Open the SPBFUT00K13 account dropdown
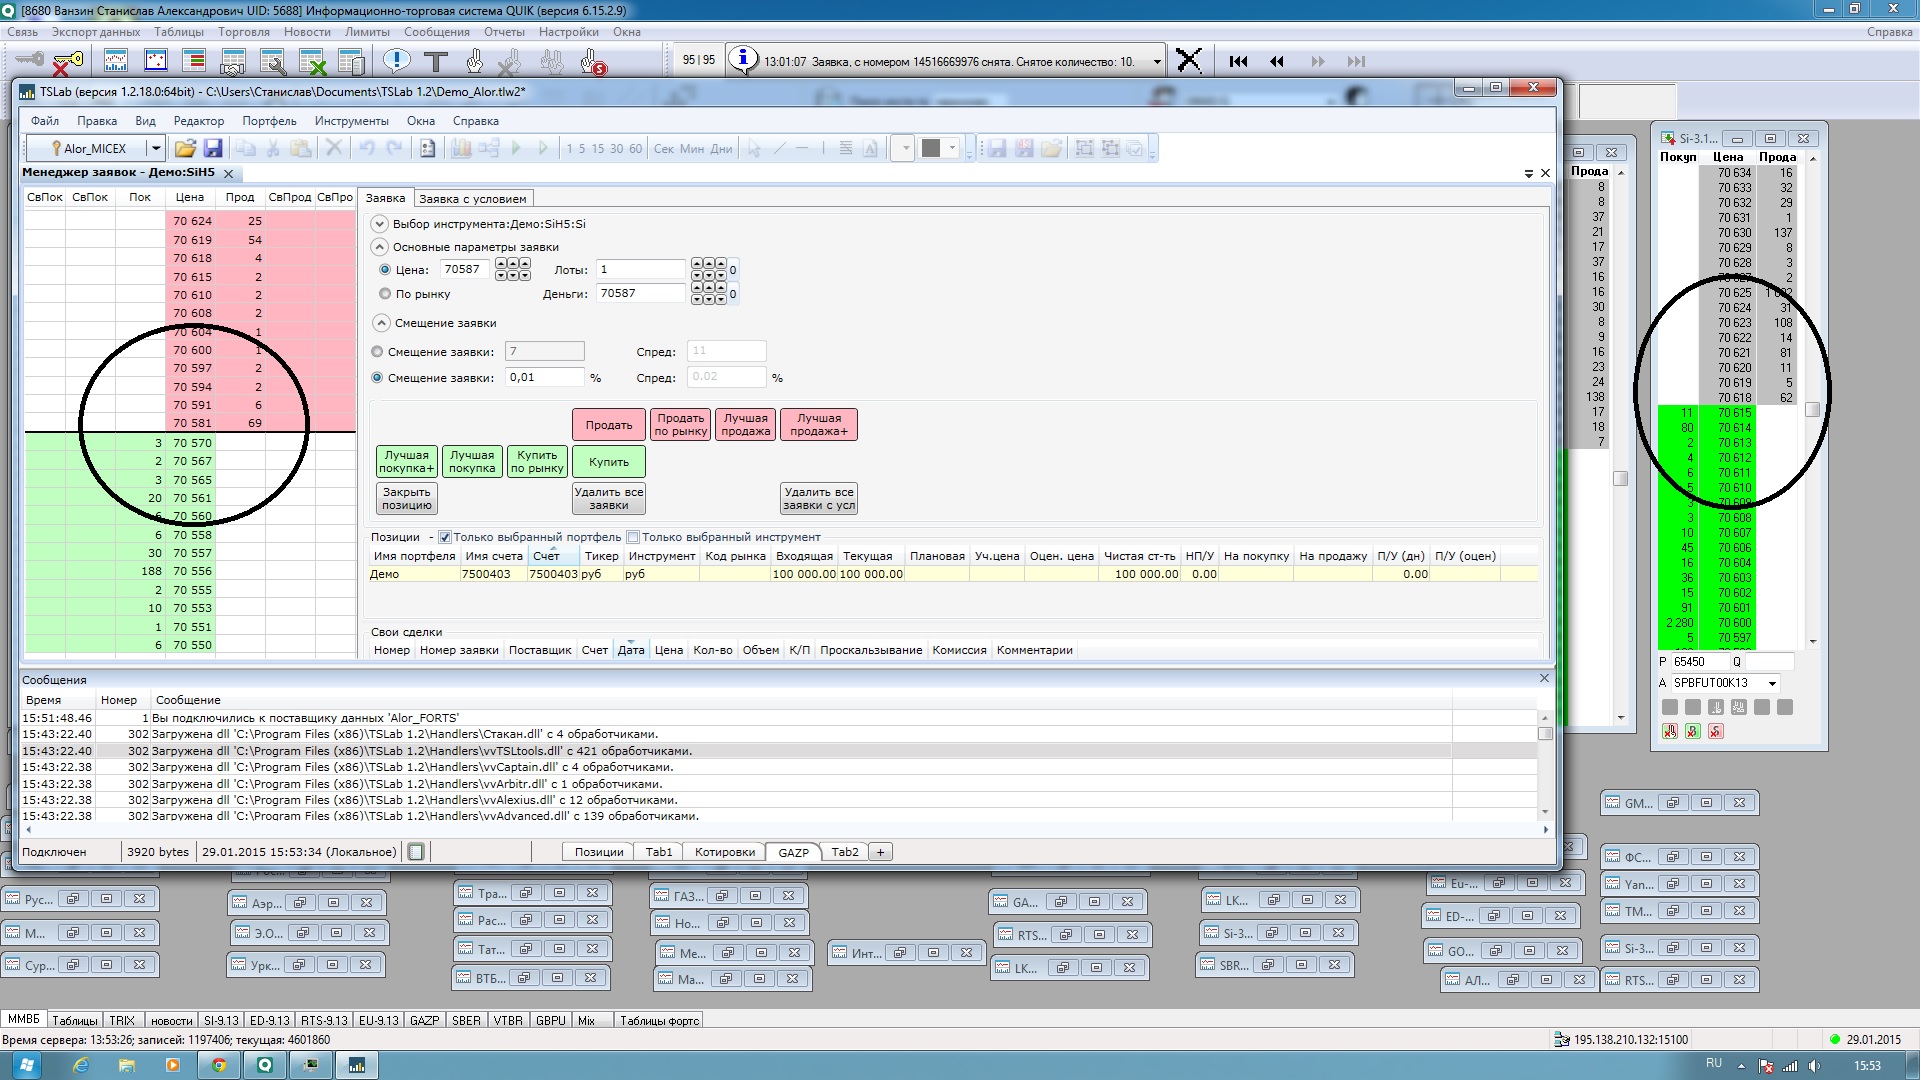The width and height of the screenshot is (1920, 1080). tap(1772, 683)
